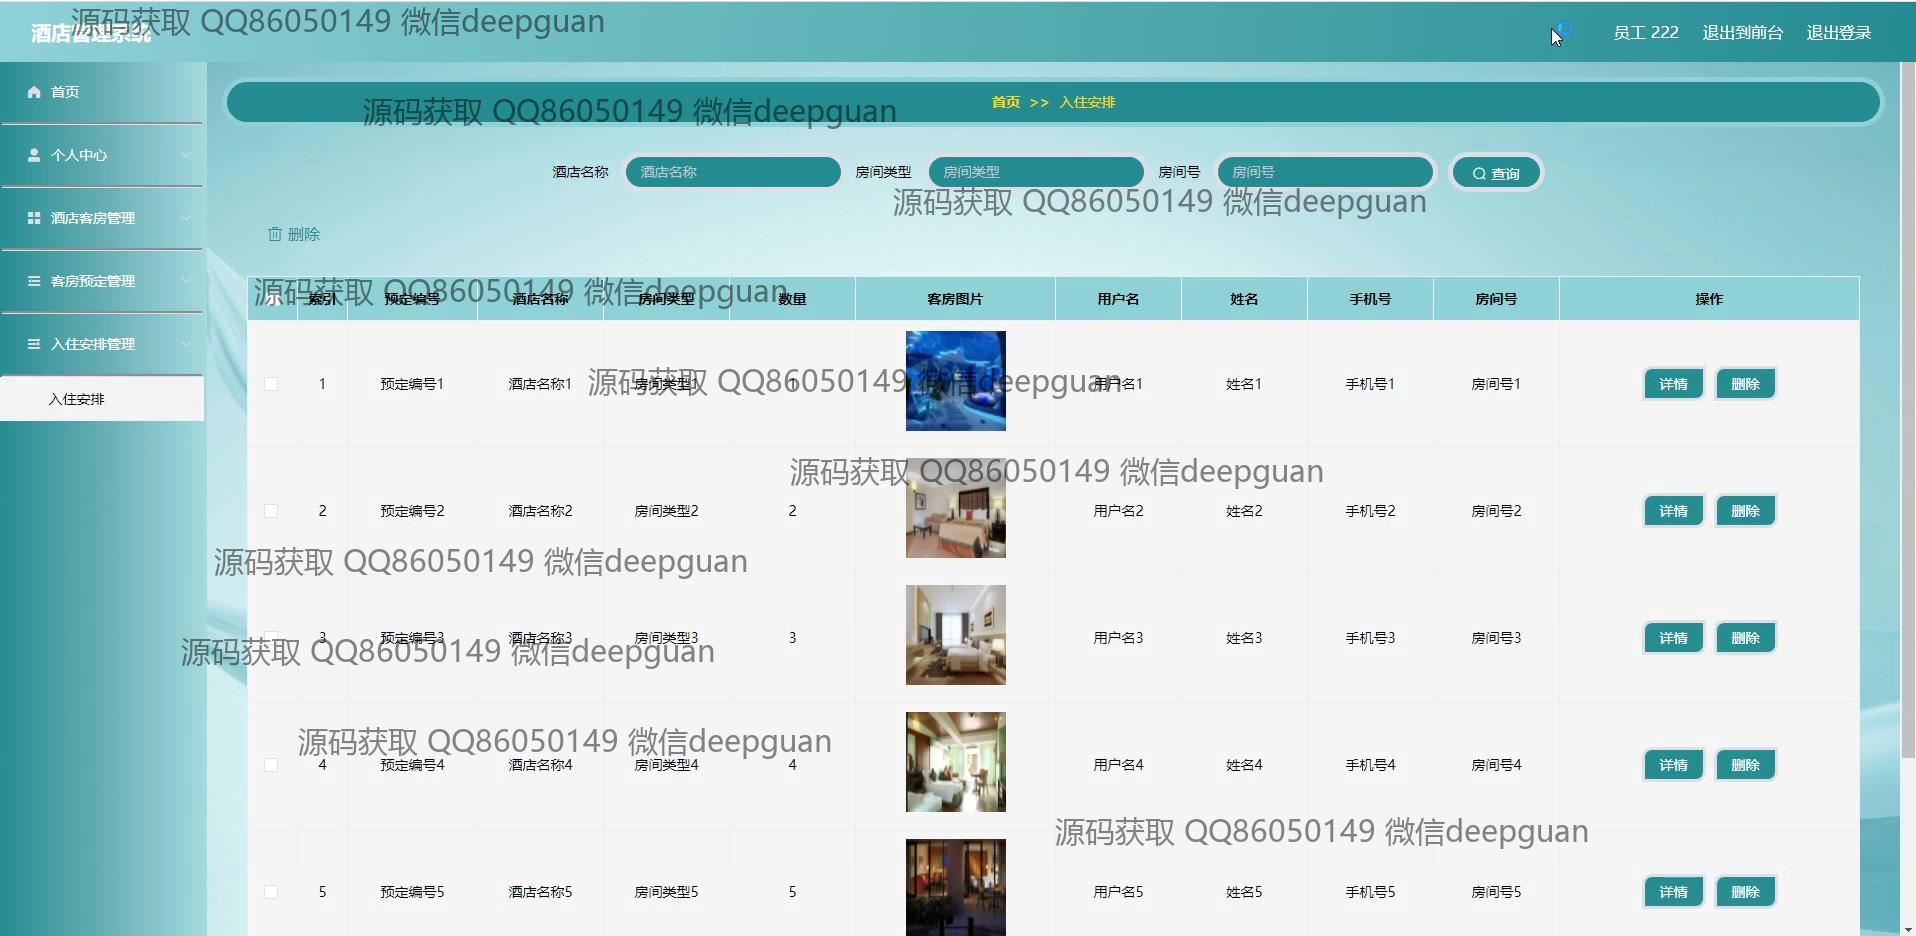Image resolution: width=1916 pixels, height=936 pixels.
Task: Open the 入住安排 submenu item
Action: (x=76, y=398)
